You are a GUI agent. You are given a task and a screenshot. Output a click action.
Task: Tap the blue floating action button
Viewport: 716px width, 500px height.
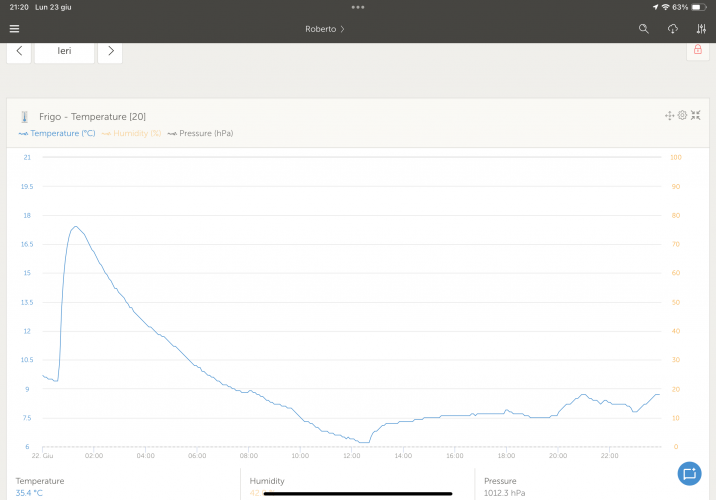pyautogui.click(x=688, y=473)
